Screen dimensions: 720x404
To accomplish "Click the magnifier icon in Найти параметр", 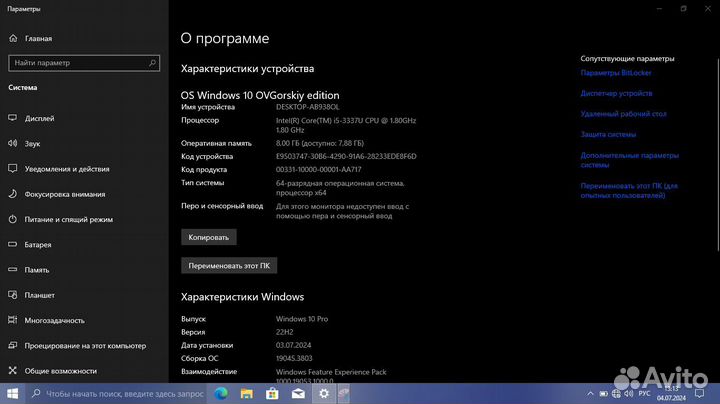I will coord(152,63).
